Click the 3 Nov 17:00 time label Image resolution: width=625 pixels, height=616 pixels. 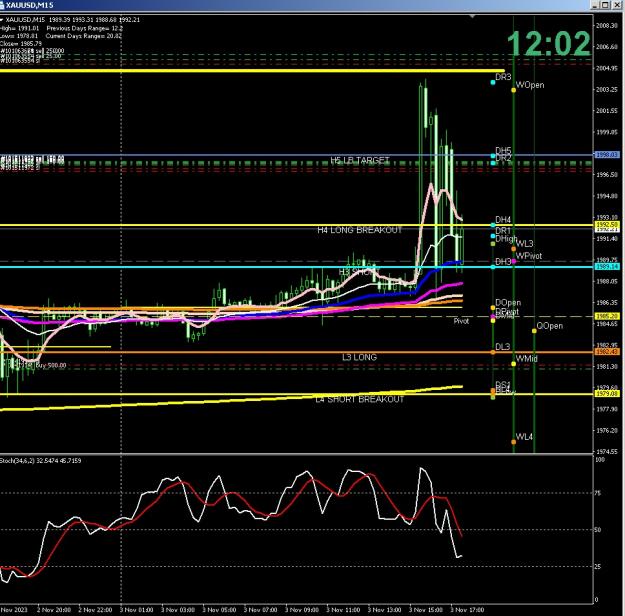pos(467,610)
